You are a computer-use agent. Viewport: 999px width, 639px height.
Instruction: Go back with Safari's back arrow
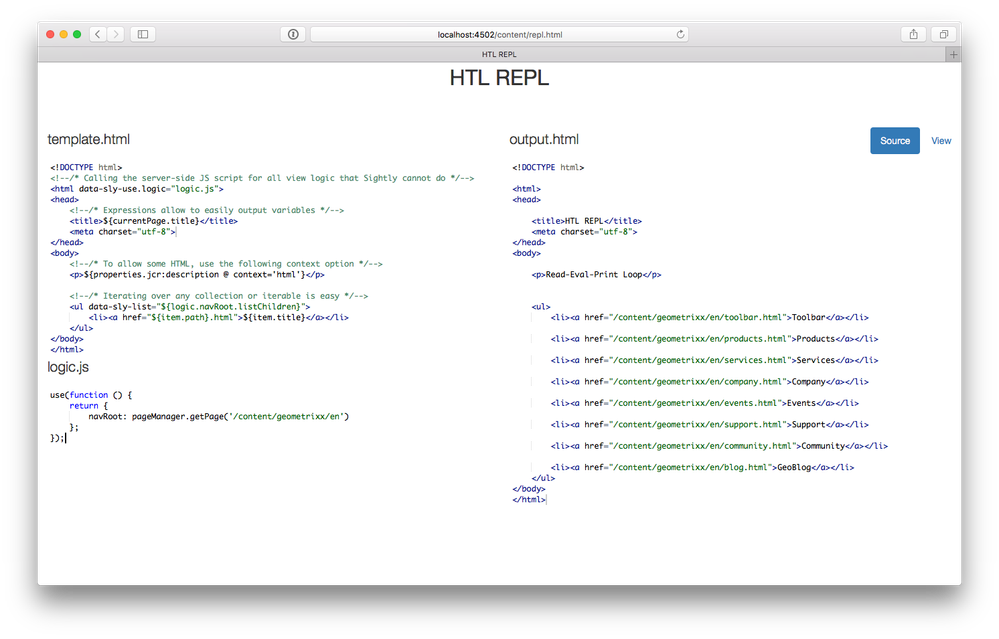click(x=98, y=34)
